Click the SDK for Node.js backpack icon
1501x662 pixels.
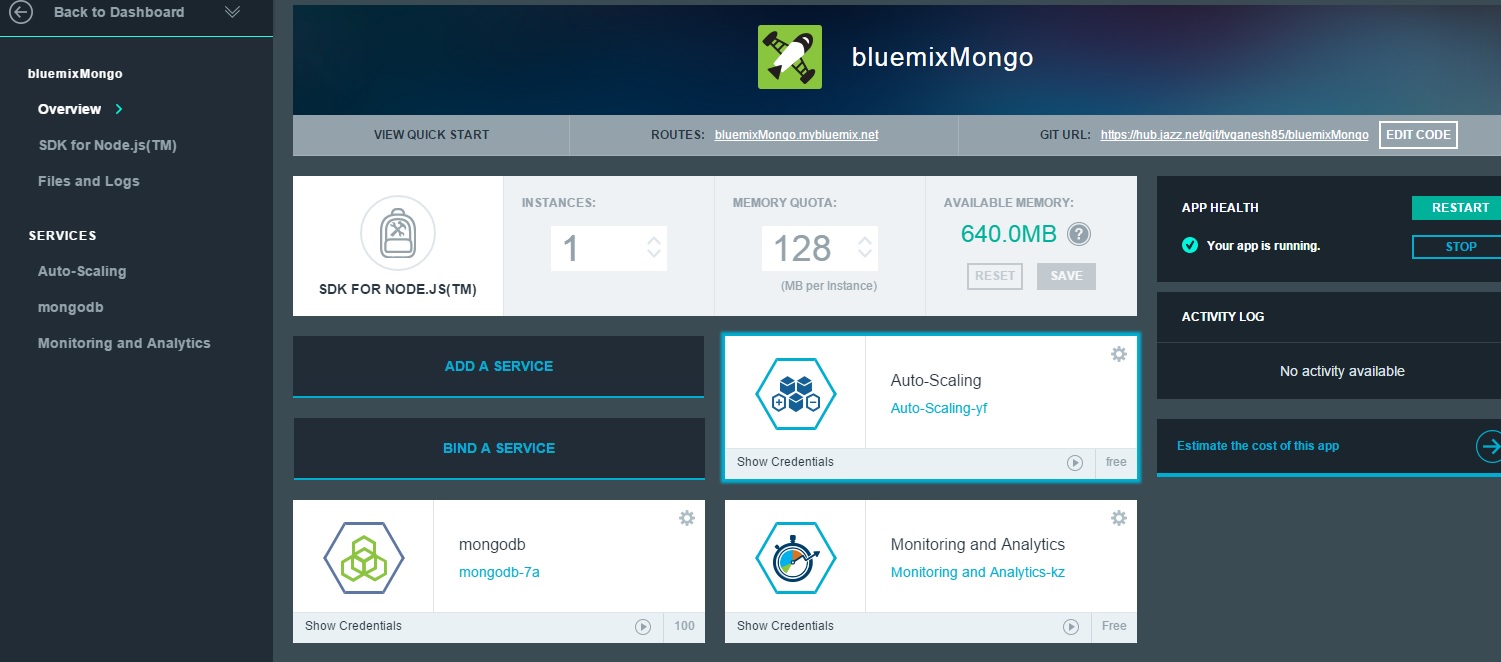[397, 233]
